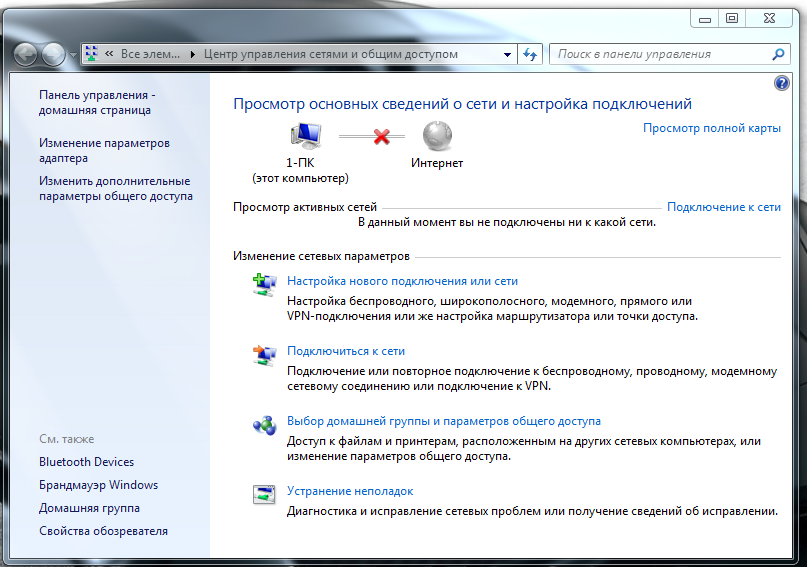Viewport: 807px width, 567px height.
Task: Expand the address bar history dropdown
Action: [508, 54]
